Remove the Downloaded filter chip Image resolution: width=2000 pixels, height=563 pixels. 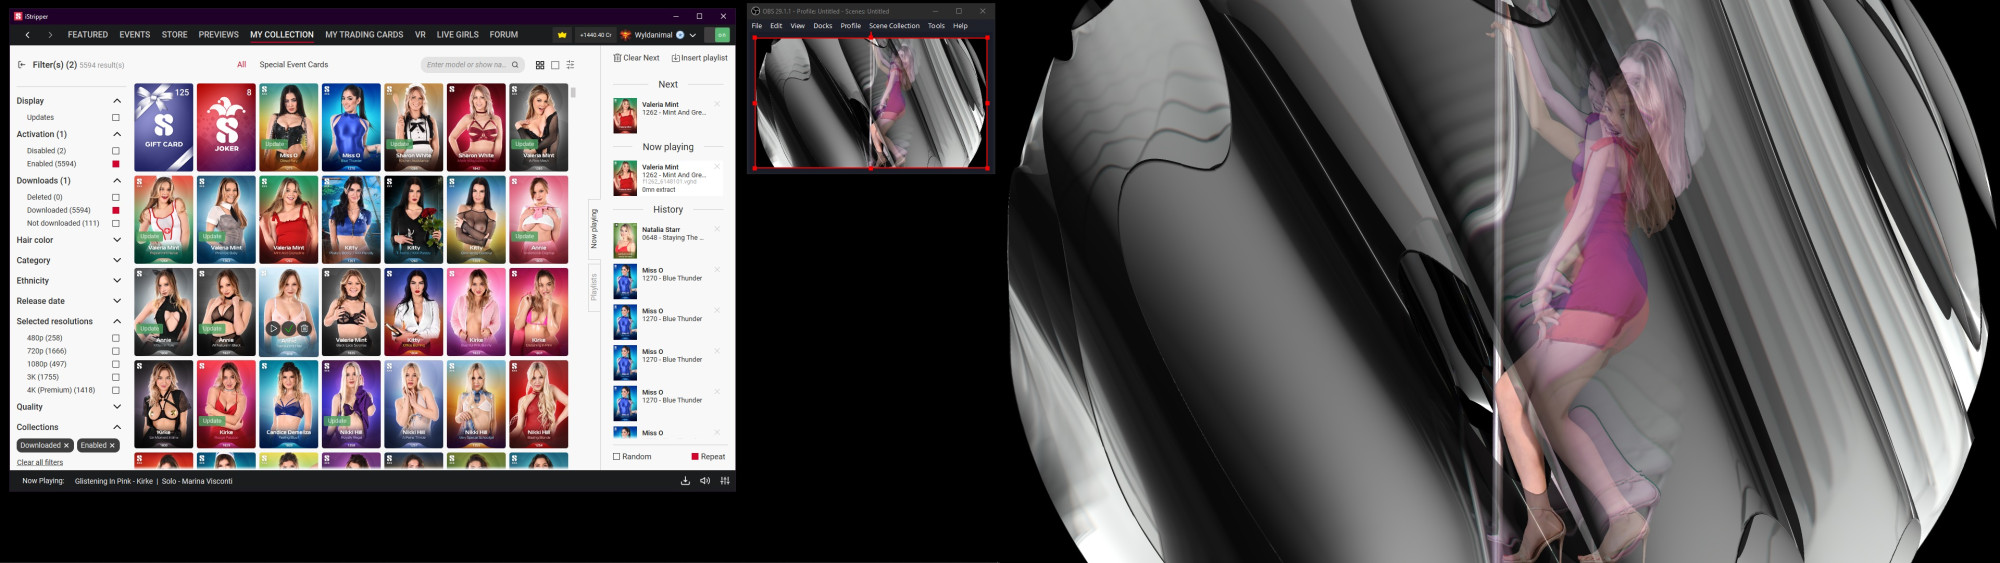pos(66,446)
